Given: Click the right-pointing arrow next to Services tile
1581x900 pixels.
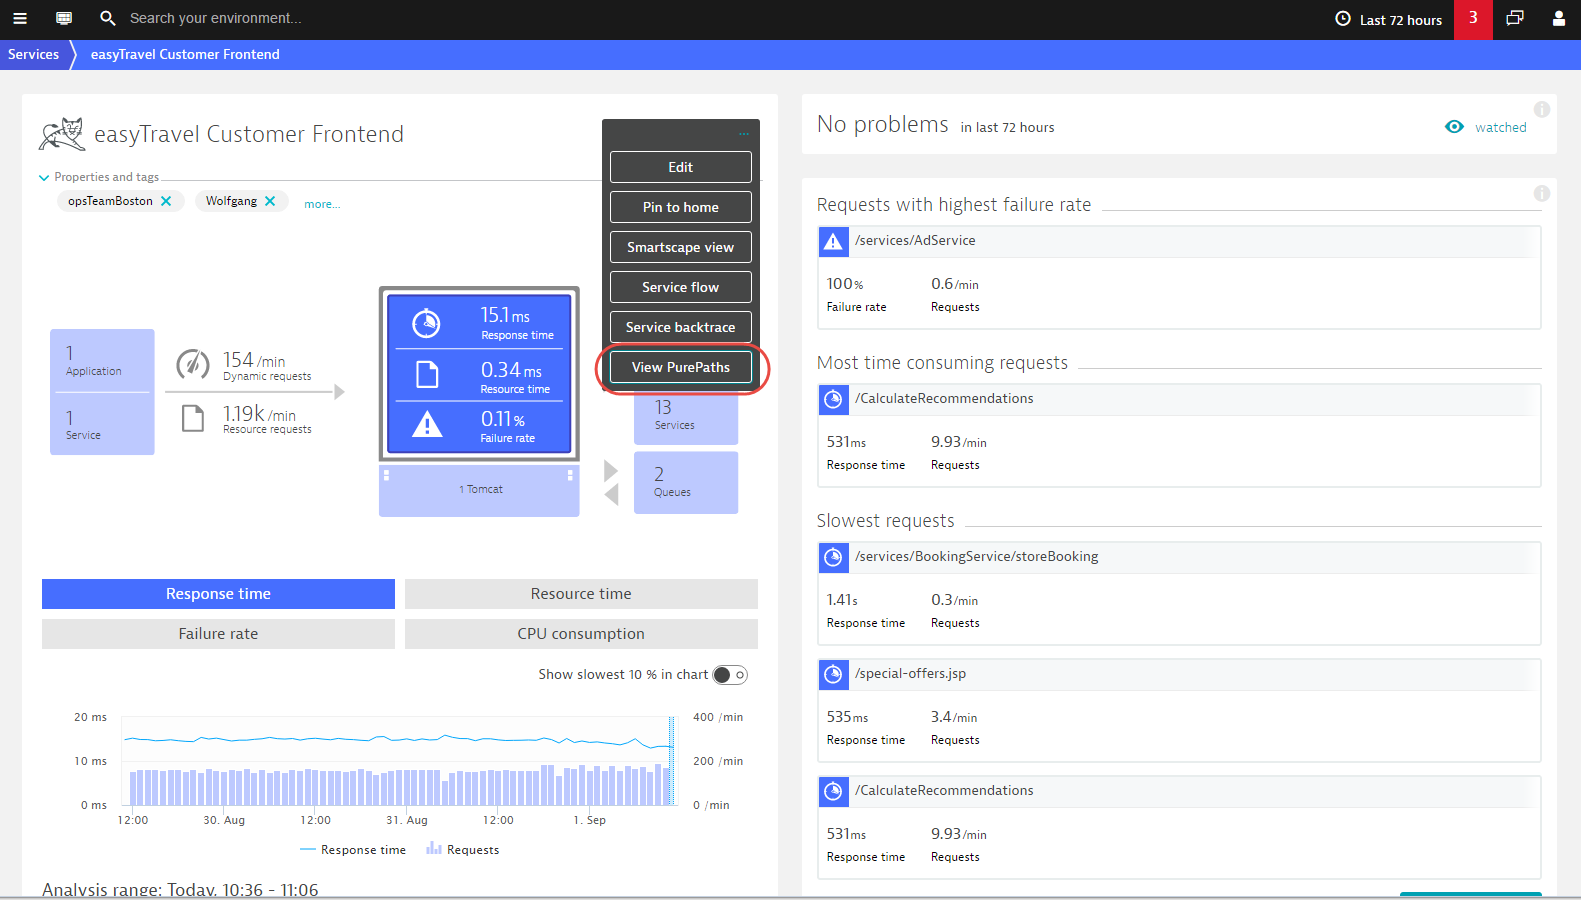Looking at the screenshot, I should 611,470.
